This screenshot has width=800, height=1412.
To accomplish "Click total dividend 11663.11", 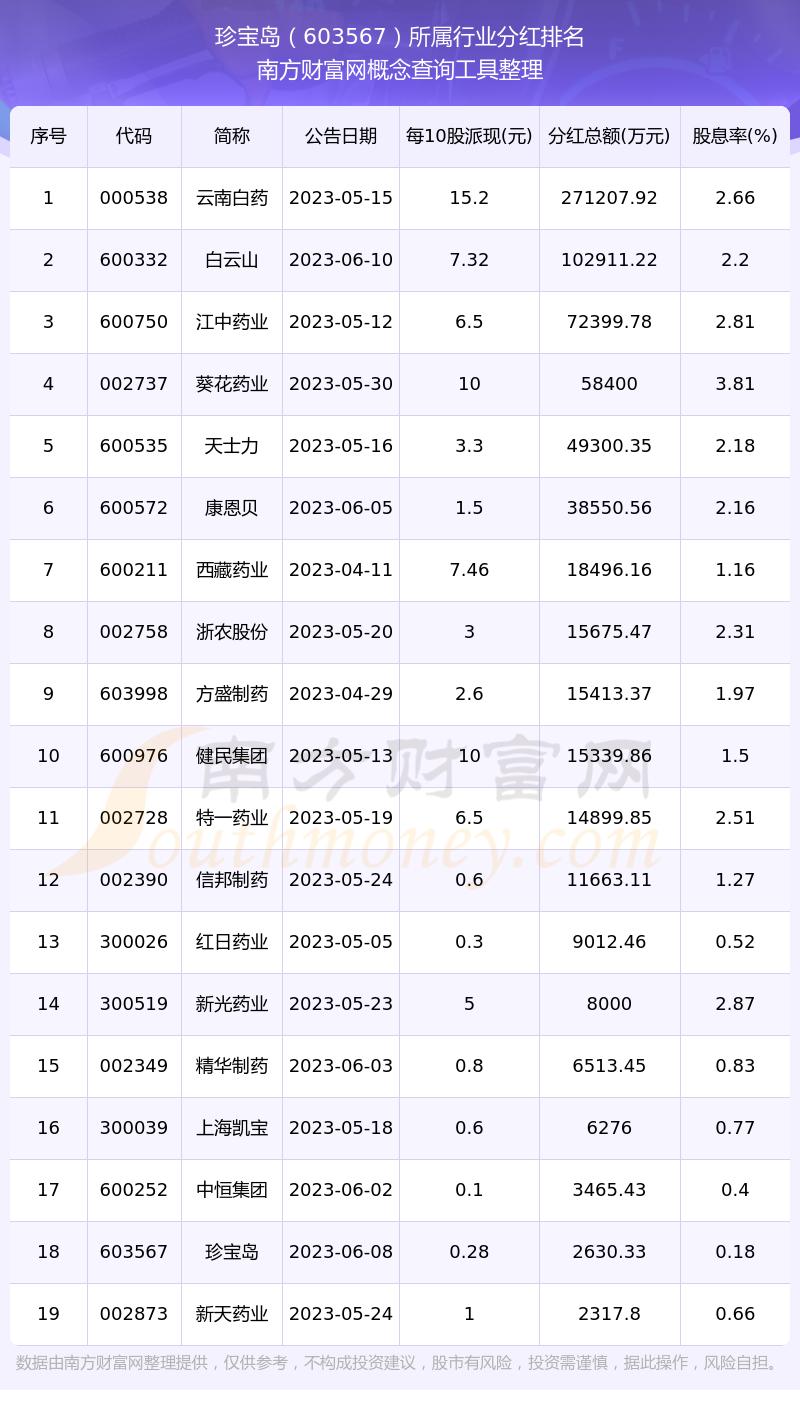I will (610, 880).
